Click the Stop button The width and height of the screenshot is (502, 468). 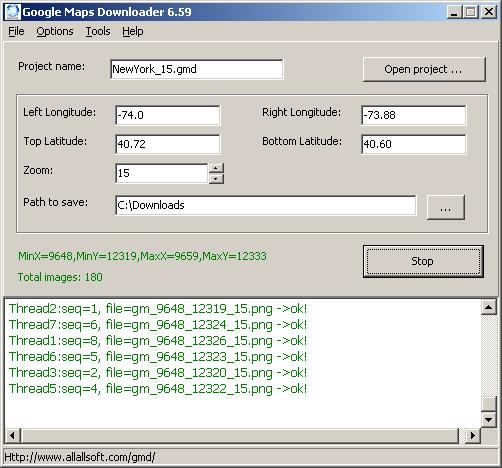[x=423, y=261]
